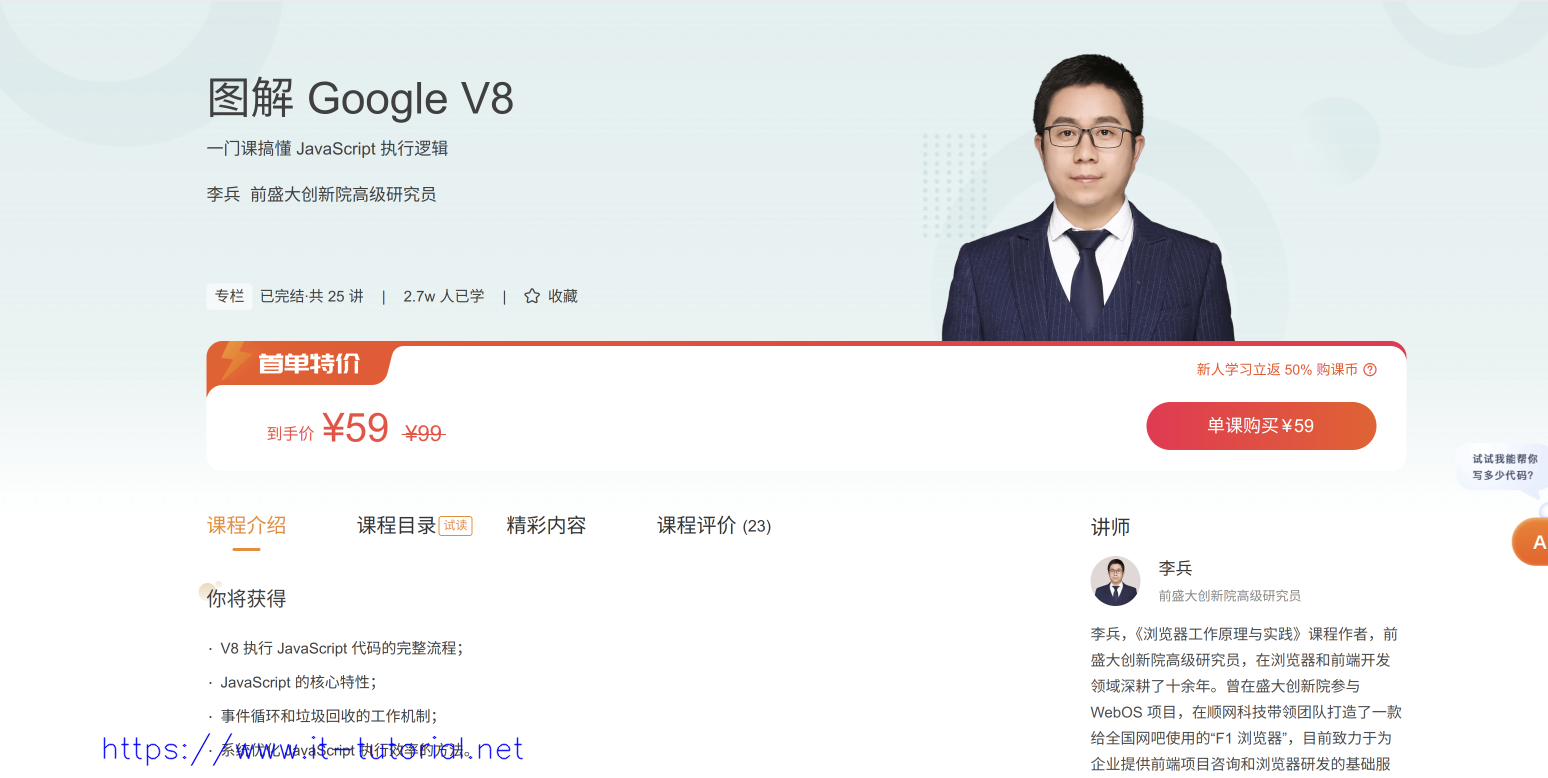1548x778 pixels.
Task: Open the orange AI assistant bubble icon
Action: 1531,542
